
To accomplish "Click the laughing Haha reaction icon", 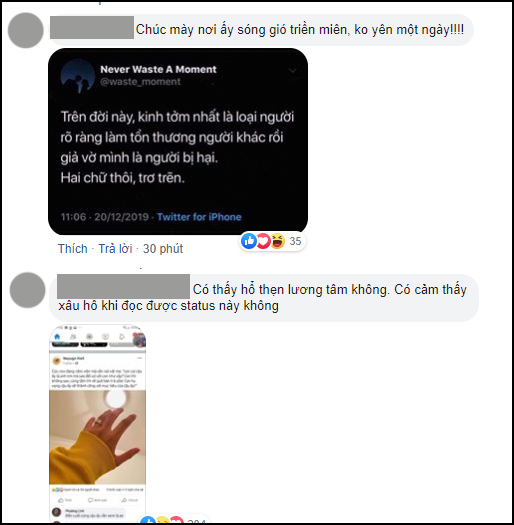I will pos(278,241).
